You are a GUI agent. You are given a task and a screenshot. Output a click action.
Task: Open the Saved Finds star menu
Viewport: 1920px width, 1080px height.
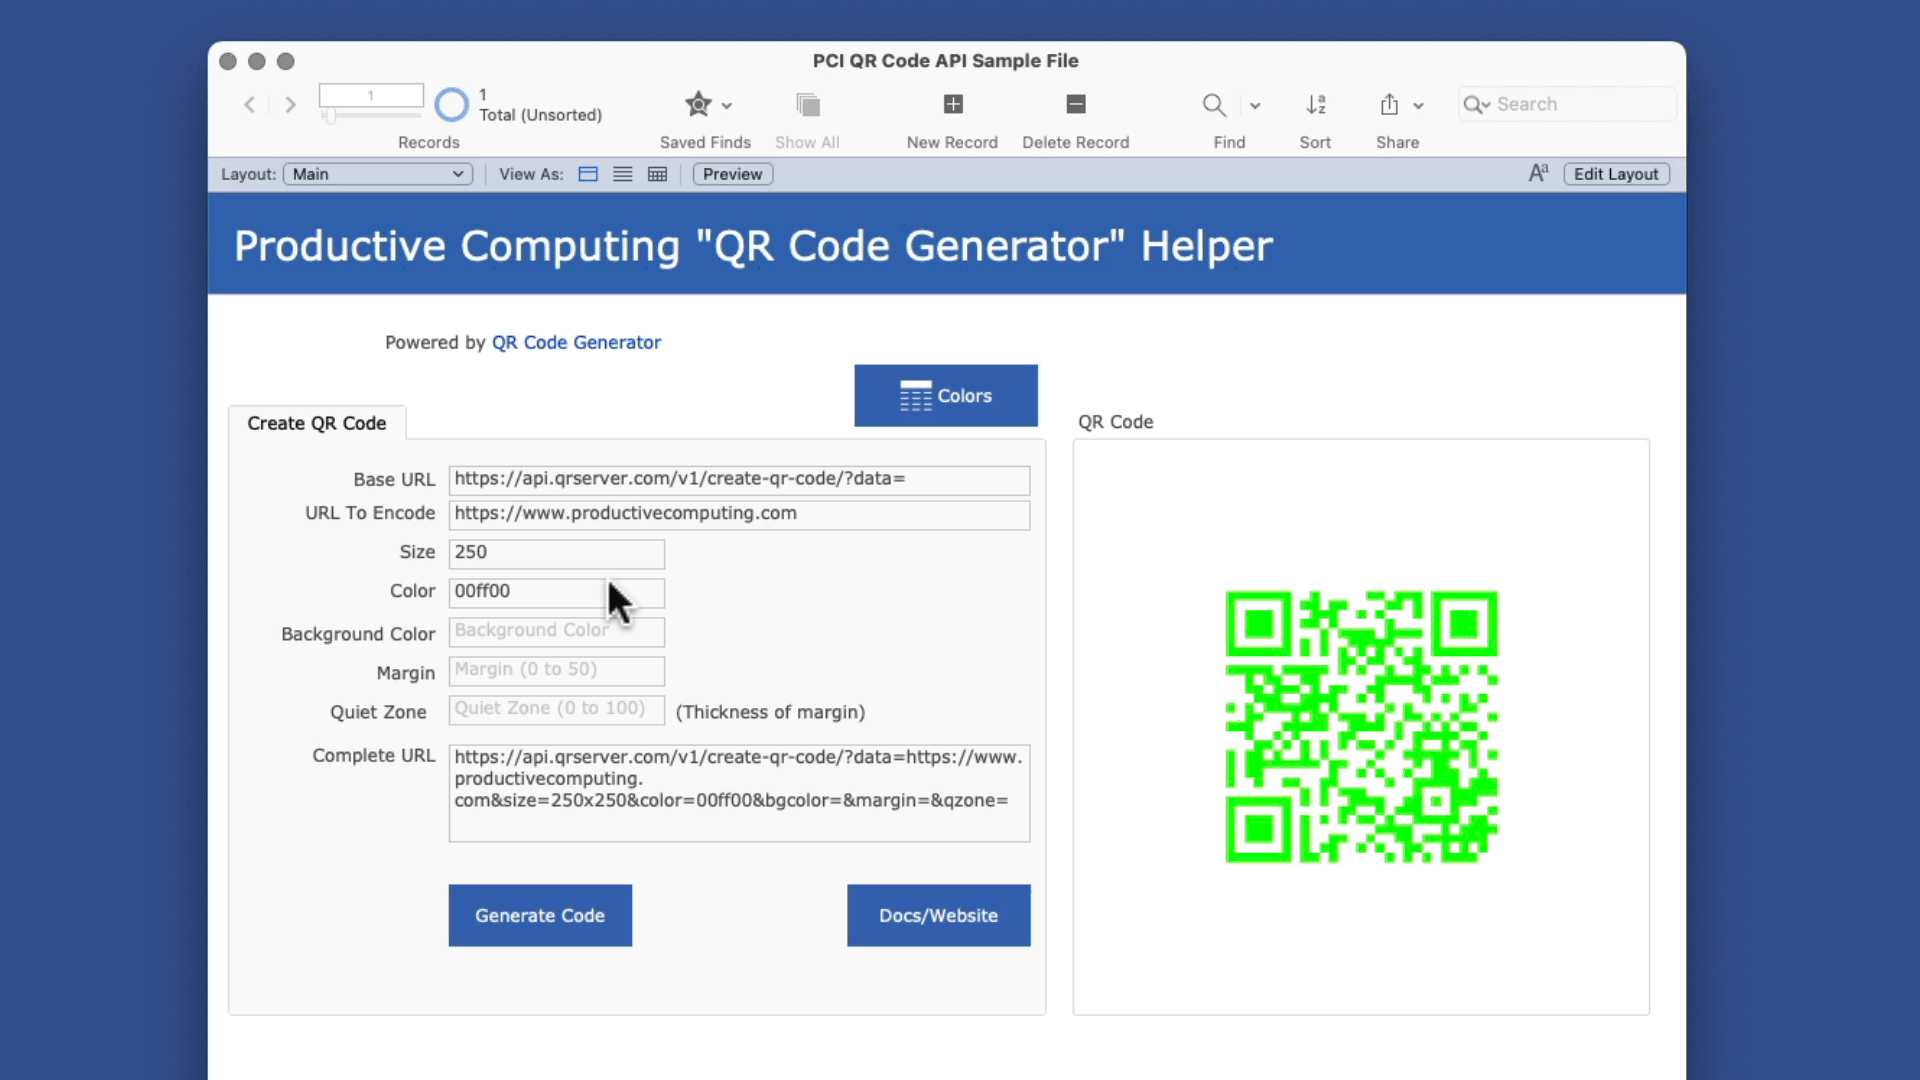tap(697, 104)
